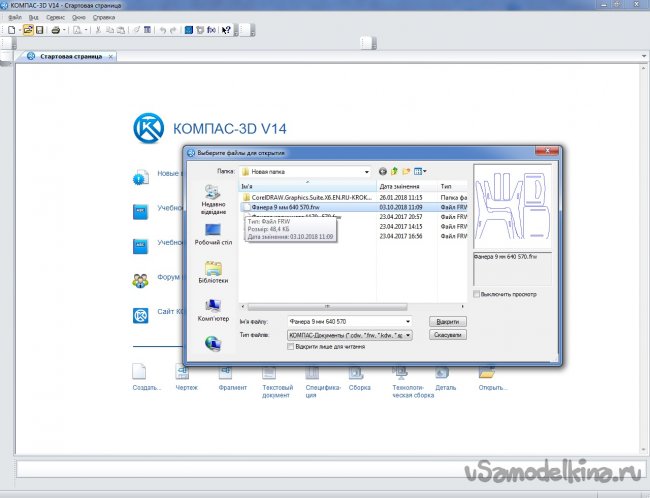Click the Деталь icon on start page
Image resolution: width=650 pixels, height=498 pixels.
(x=445, y=375)
